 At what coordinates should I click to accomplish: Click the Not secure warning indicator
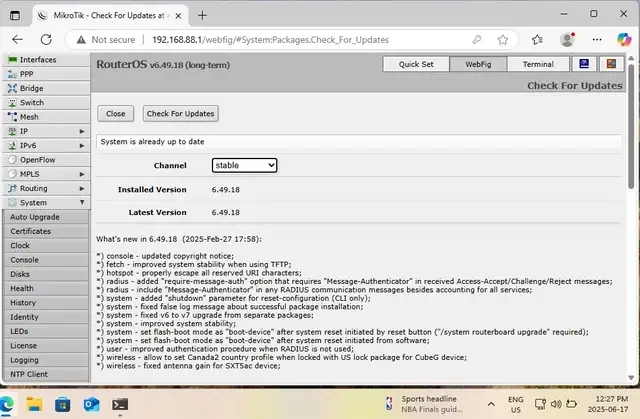pos(106,40)
